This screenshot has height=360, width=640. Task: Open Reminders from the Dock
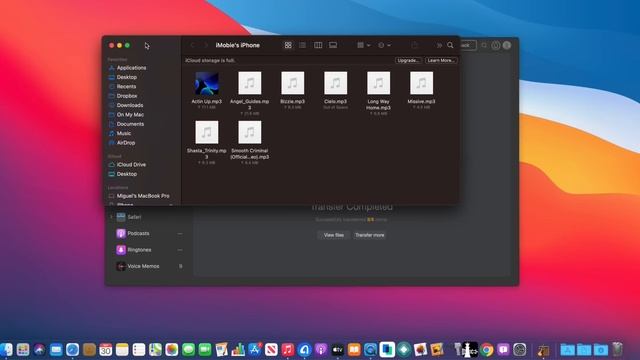coord(139,349)
